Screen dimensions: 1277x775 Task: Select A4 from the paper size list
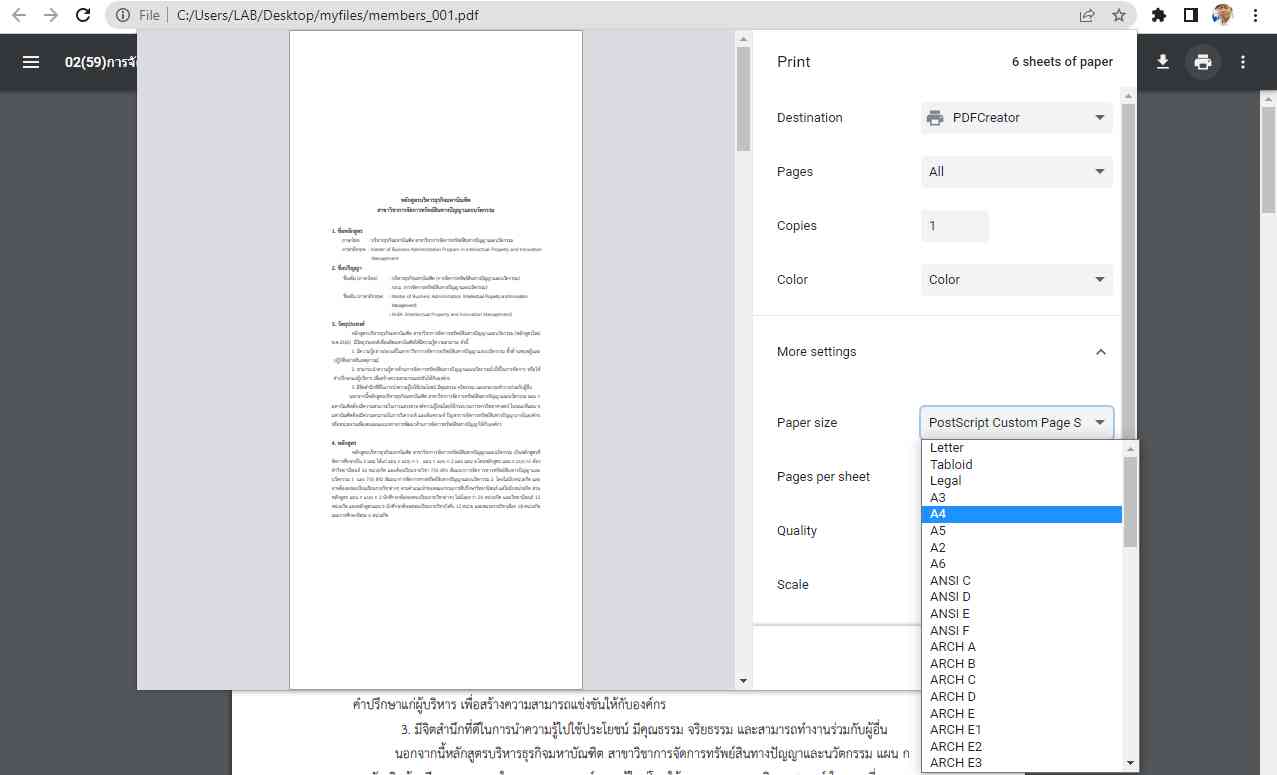click(1020, 514)
